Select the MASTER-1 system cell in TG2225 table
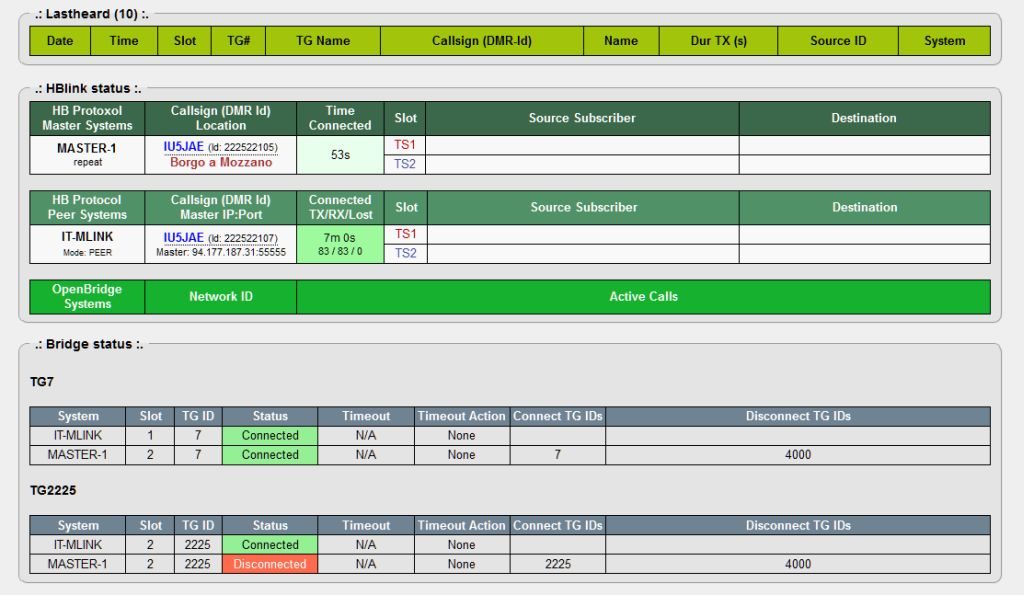Image resolution: width=1024 pixels, height=595 pixels. click(78, 564)
